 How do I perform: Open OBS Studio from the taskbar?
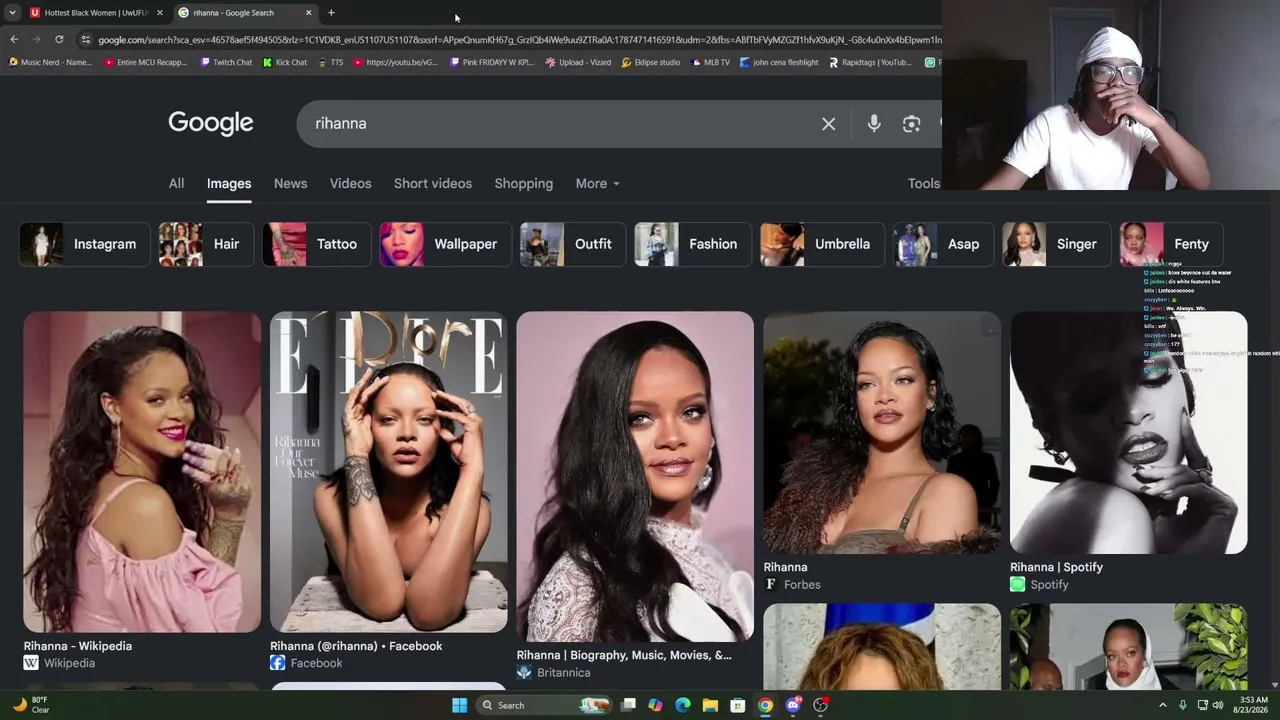click(821, 705)
